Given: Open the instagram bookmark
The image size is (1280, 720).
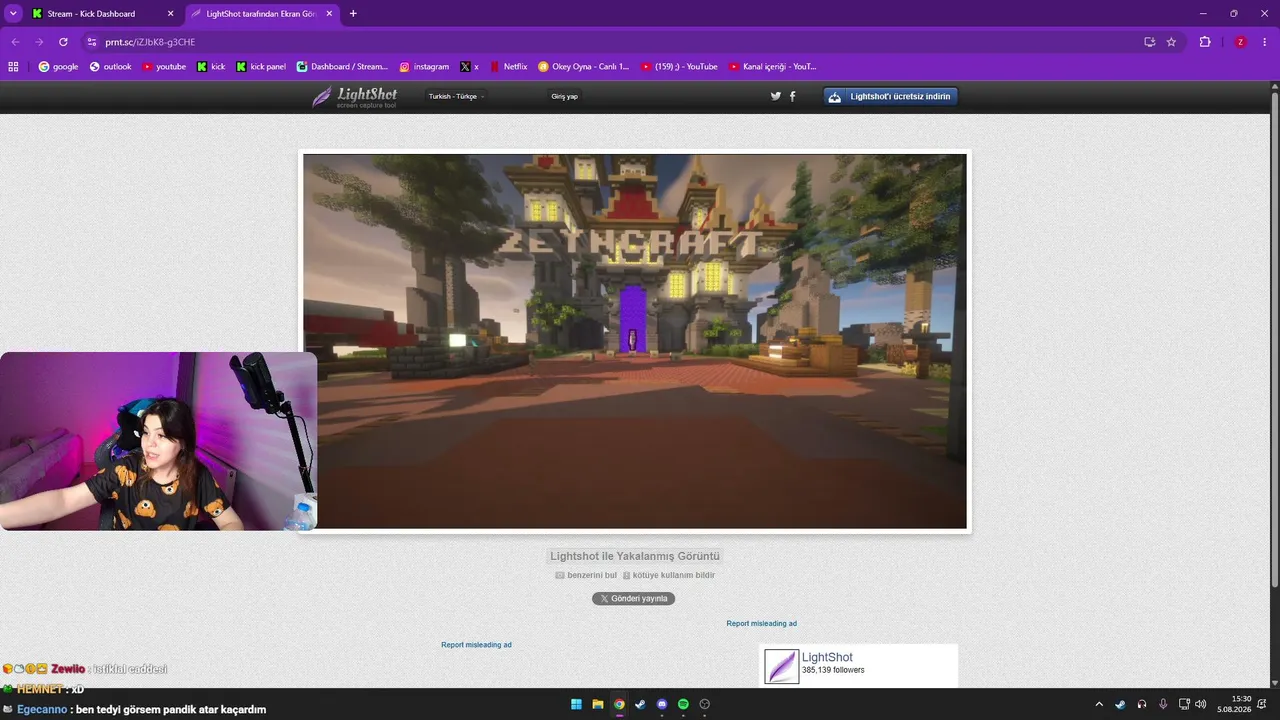Looking at the screenshot, I should [424, 67].
